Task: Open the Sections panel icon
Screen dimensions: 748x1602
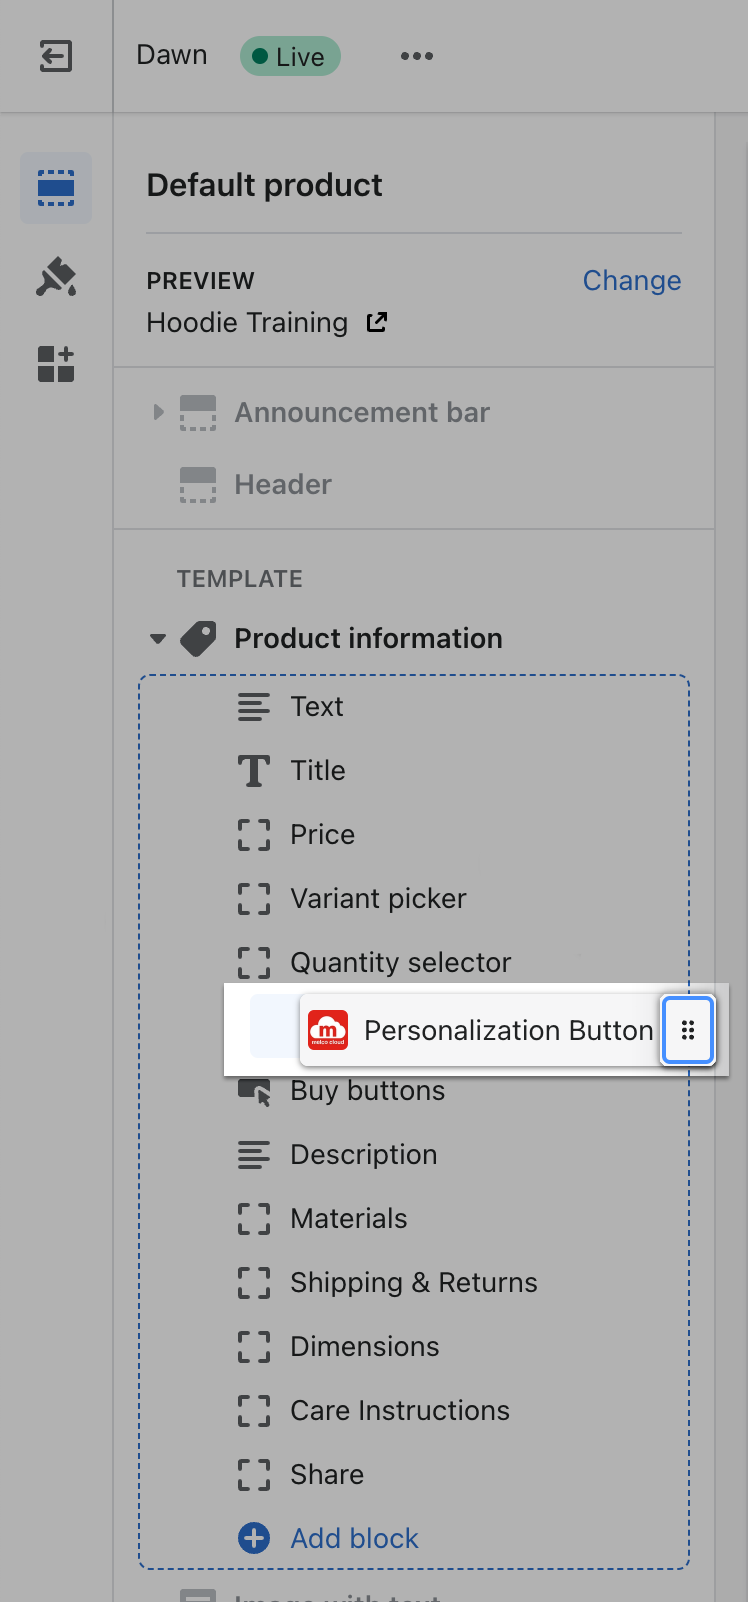Action: click(56, 188)
